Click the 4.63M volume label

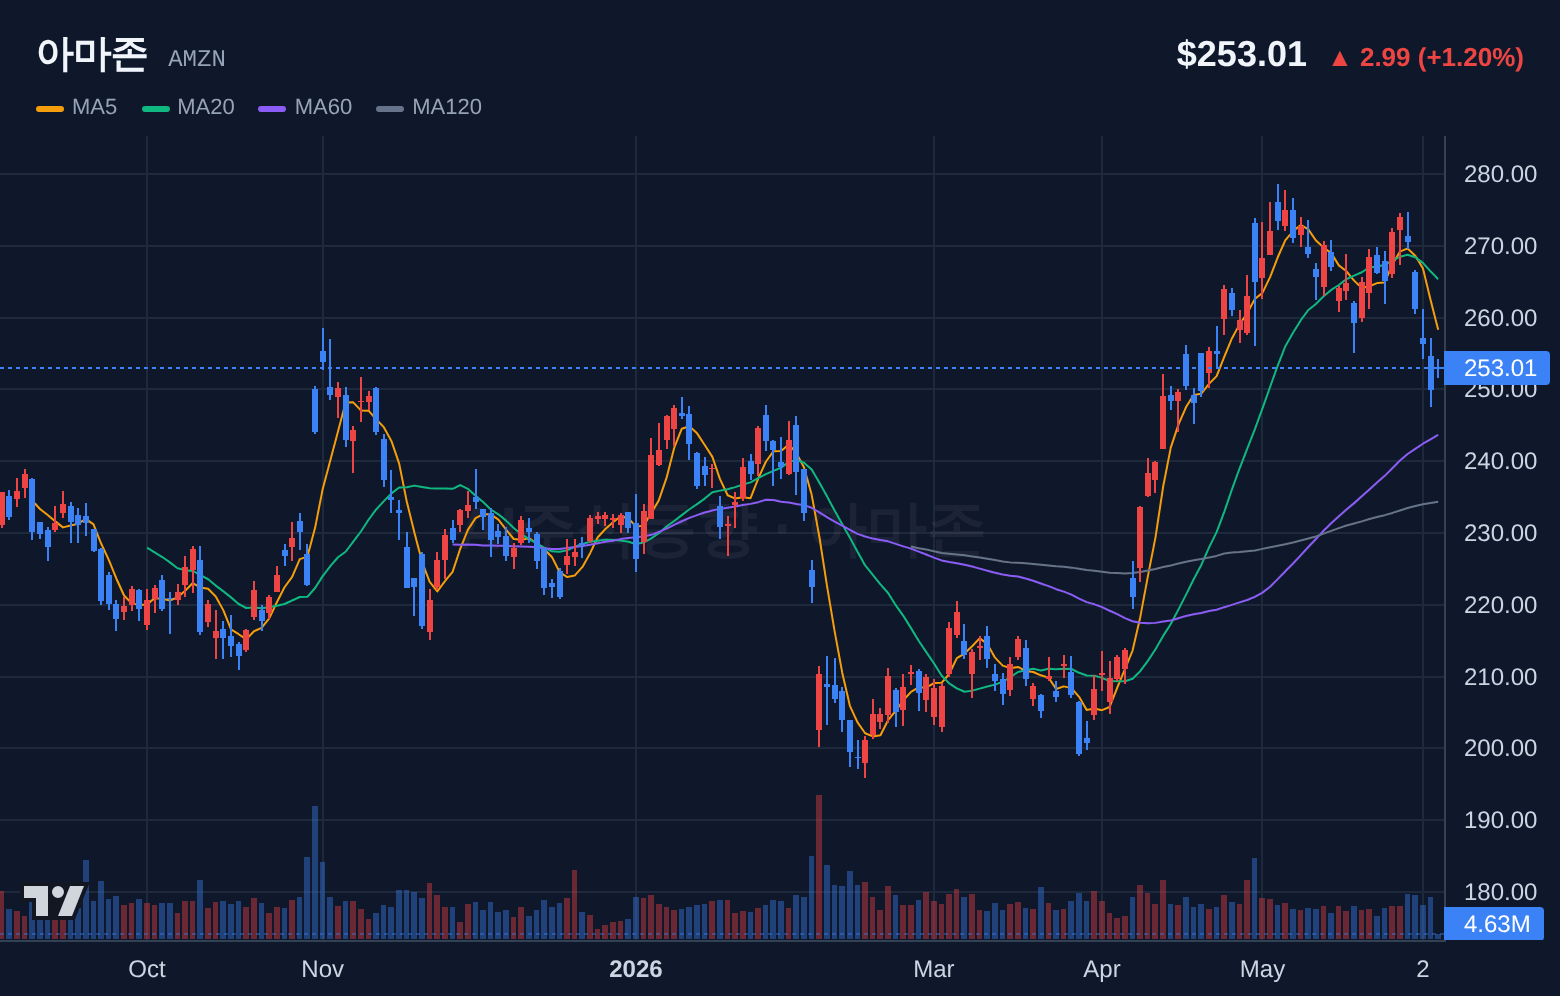coord(1495,924)
